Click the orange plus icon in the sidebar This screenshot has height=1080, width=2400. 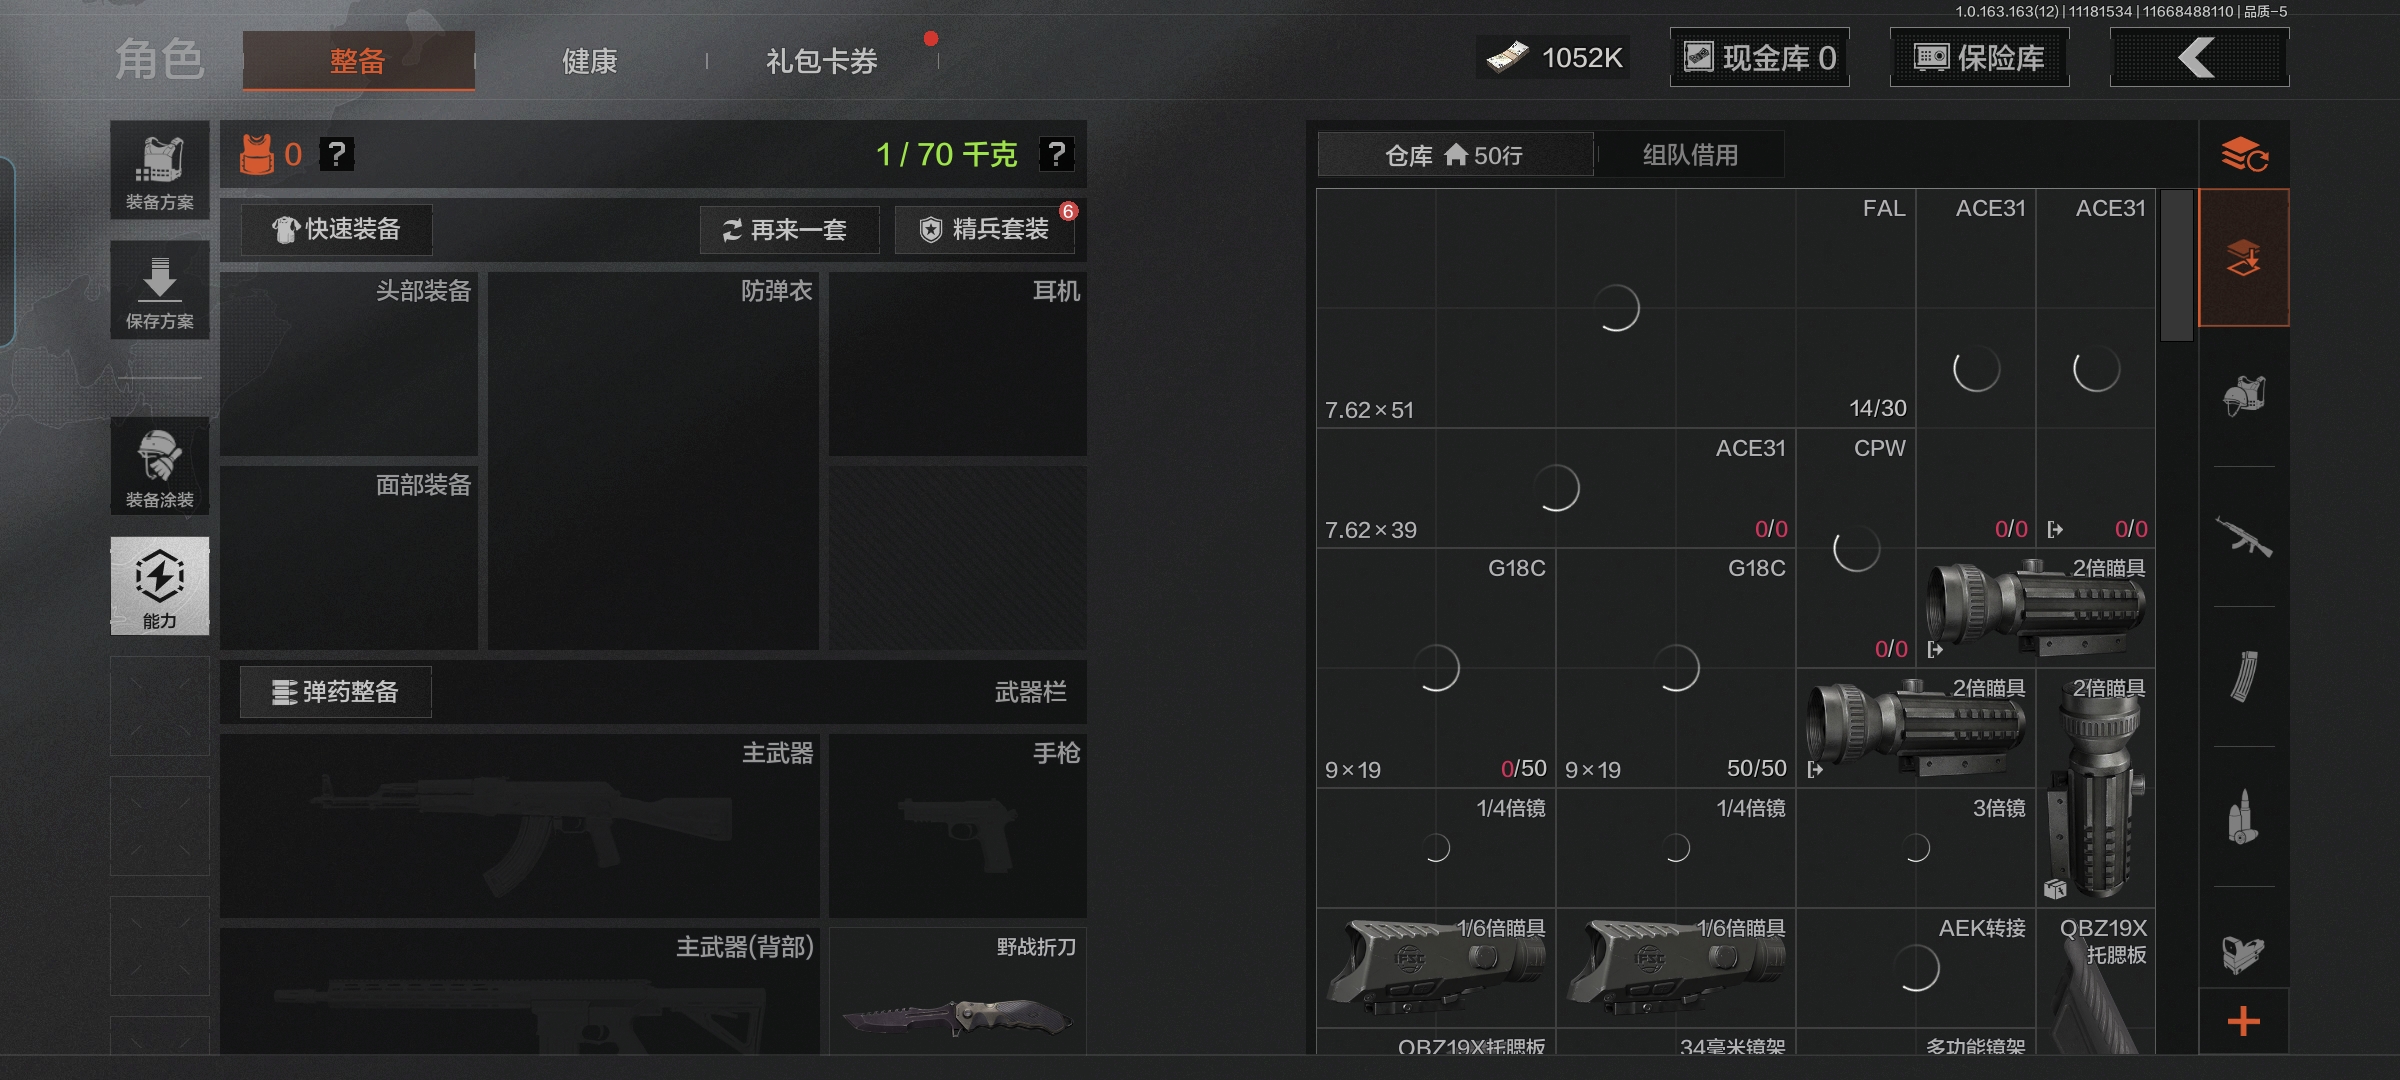(2244, 1021)
